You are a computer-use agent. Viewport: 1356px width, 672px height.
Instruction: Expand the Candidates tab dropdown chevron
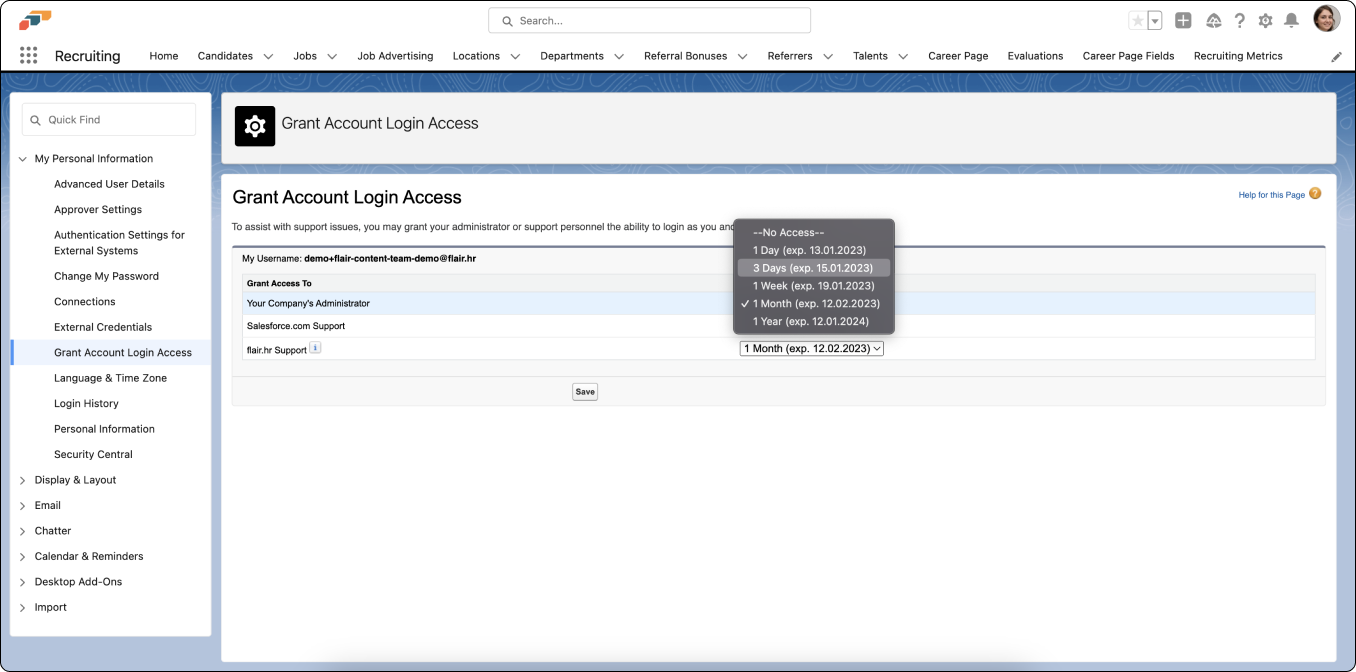coord(268,57)
